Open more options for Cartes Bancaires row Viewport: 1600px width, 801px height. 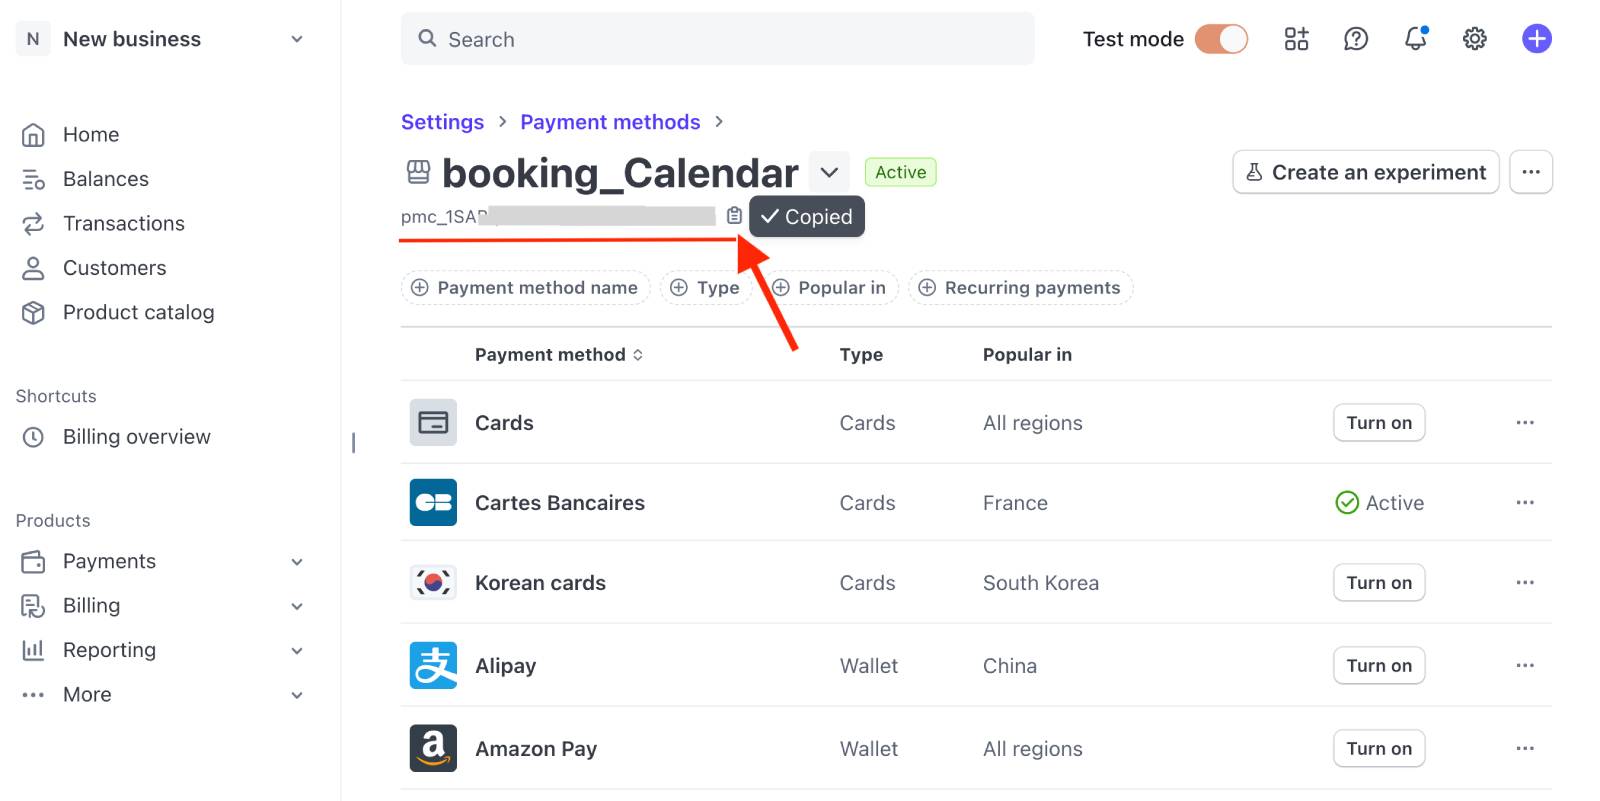tap(1524, 503)
